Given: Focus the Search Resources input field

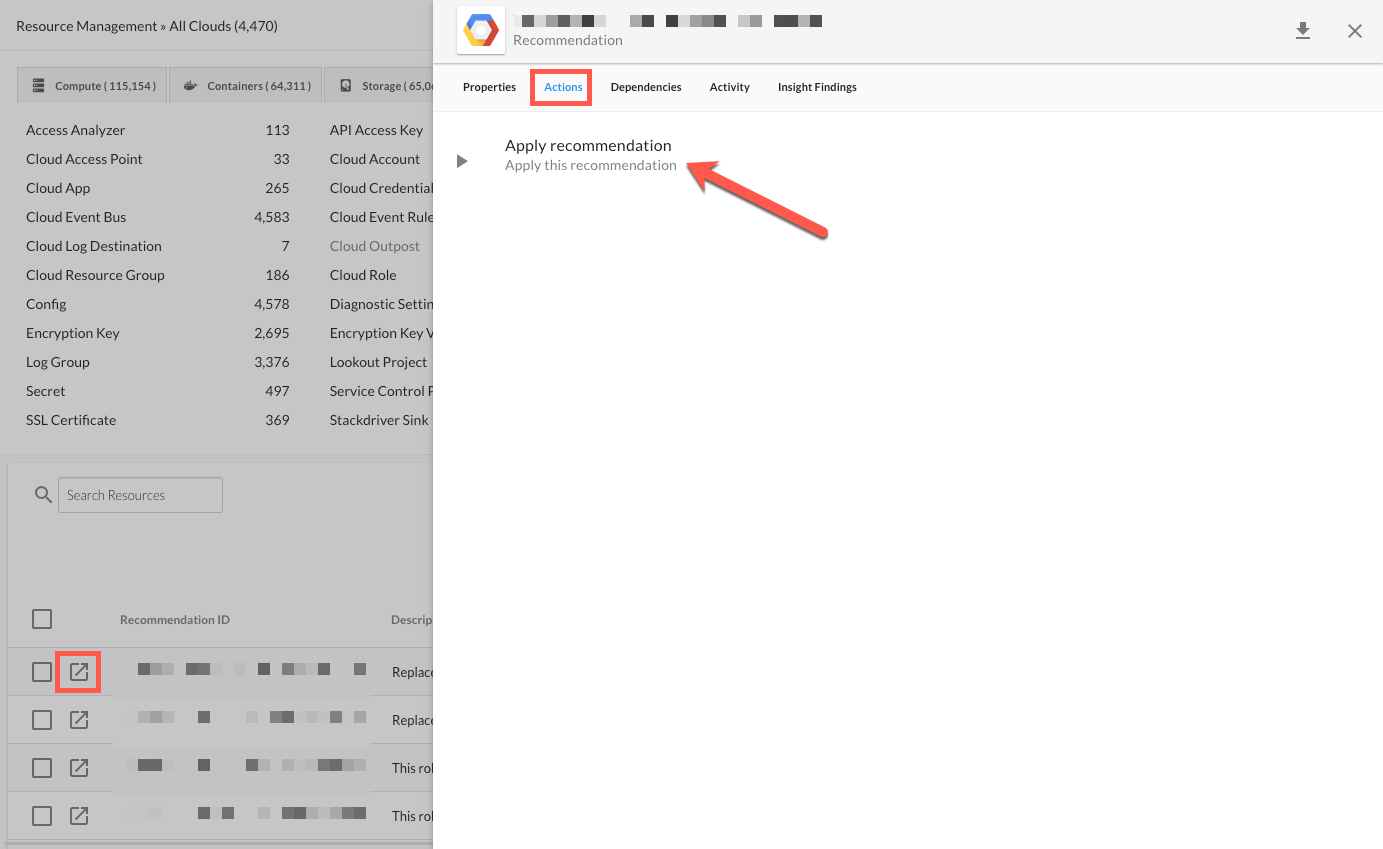Looking at the screenshot, I should pos(140,495).
